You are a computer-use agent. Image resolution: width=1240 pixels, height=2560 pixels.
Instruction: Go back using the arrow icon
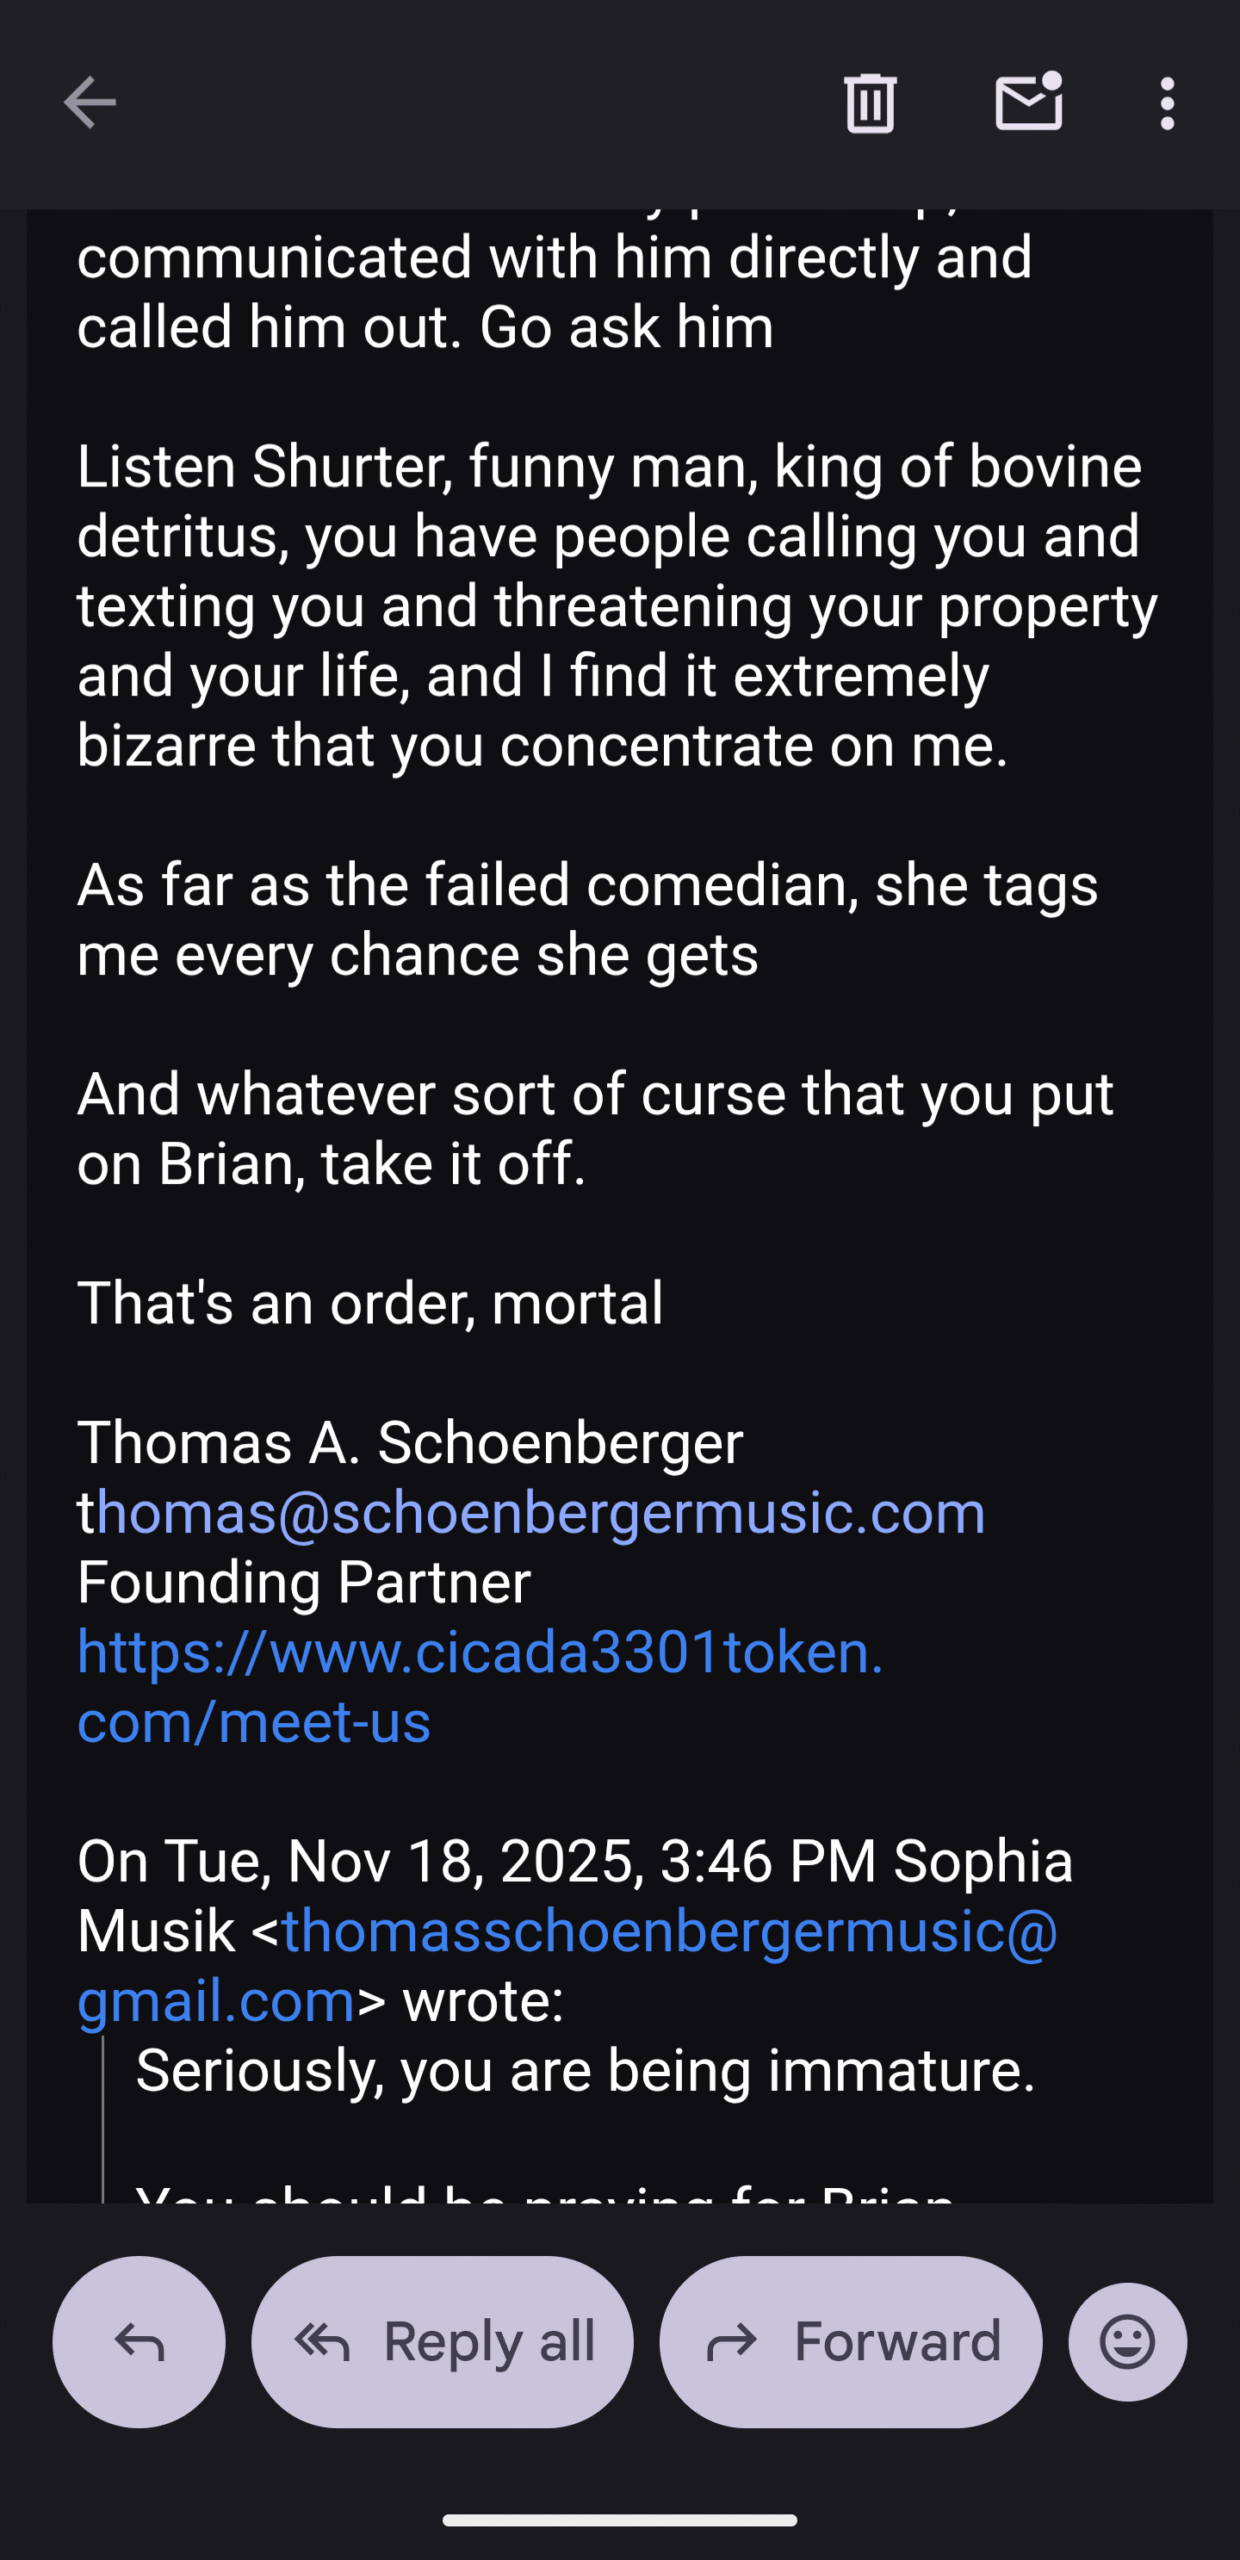90,103
